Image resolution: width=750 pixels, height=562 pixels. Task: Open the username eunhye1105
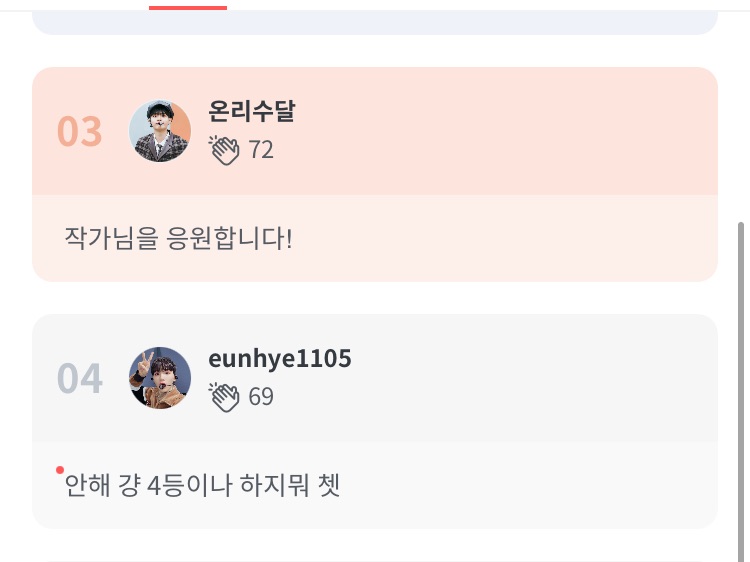point(280,359)
